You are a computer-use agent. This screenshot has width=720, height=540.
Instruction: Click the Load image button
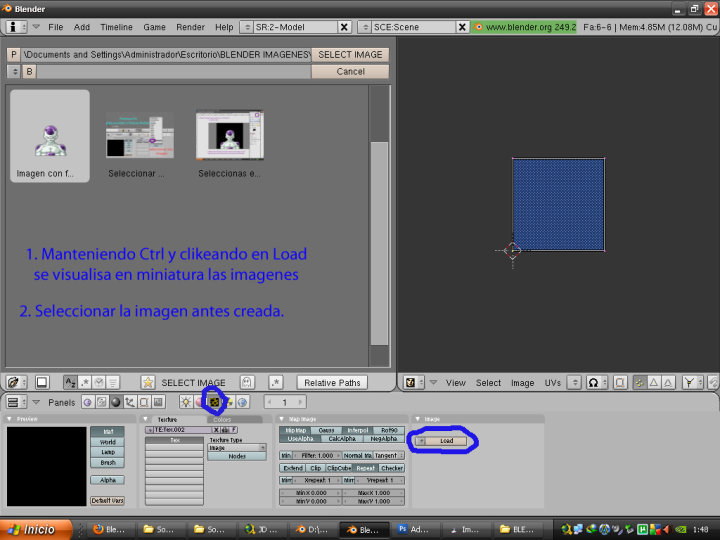(x=446, y=441)
